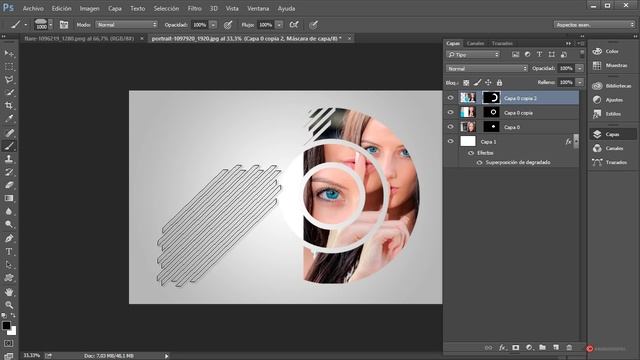Open the Ventana menu
640x360 pixels.
click(x=258, y=8)
